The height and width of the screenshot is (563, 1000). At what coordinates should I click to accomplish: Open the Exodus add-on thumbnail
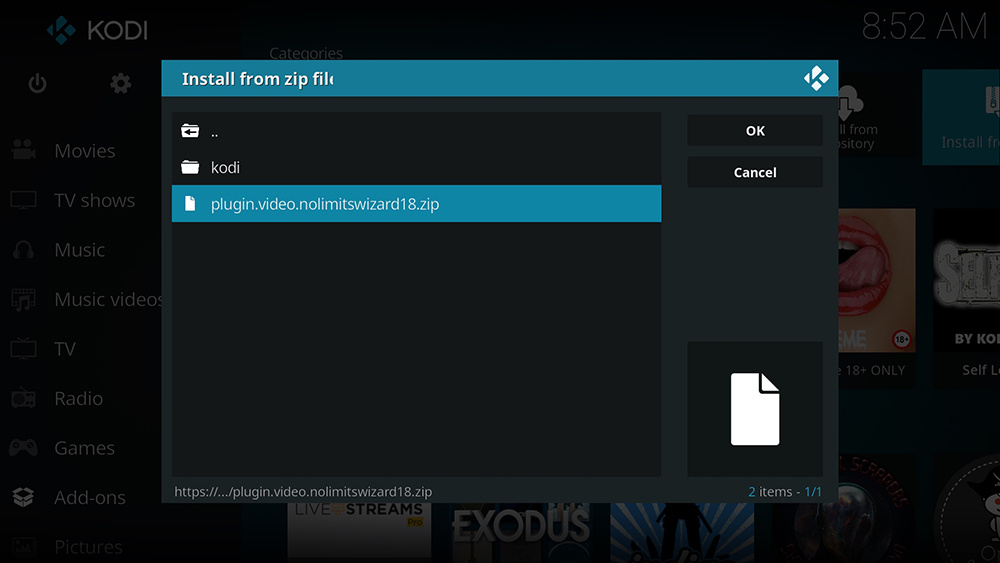pyautogui.click(x=522, y=532)
